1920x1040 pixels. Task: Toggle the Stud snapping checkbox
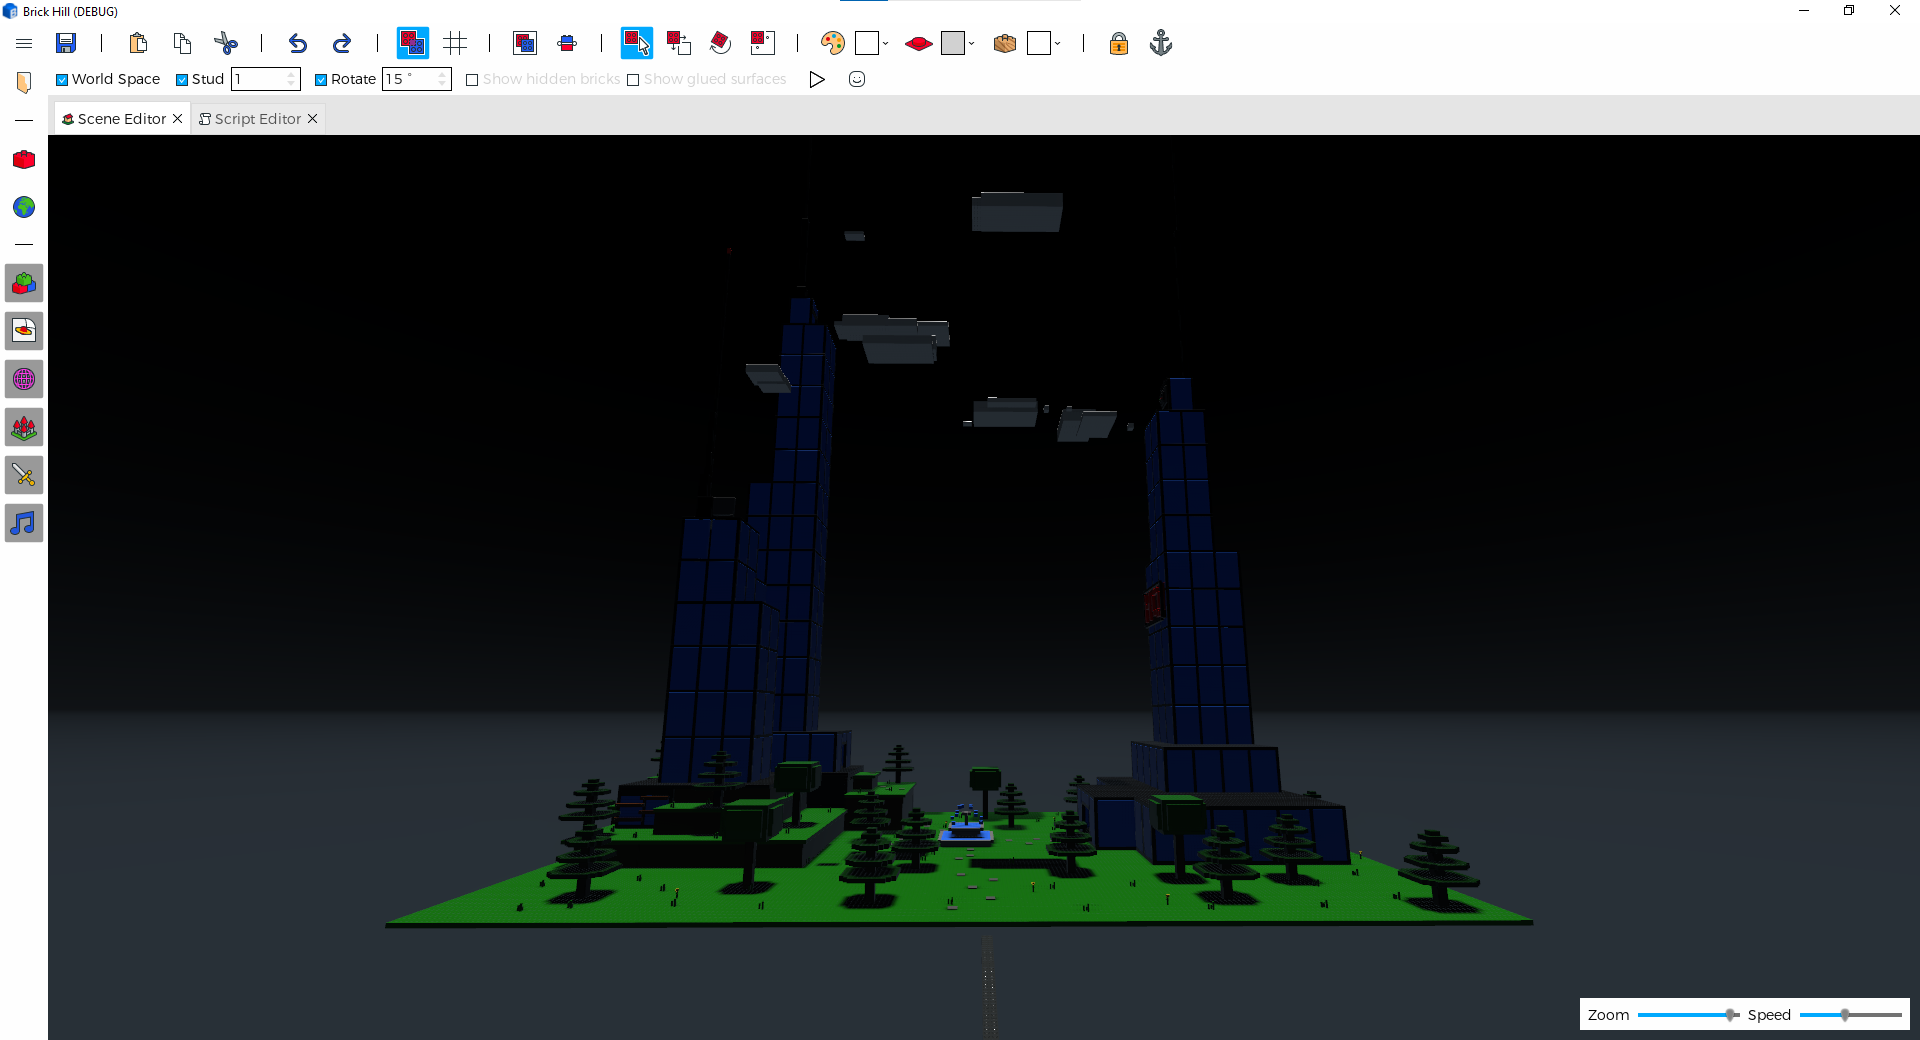click(x=182, y=80)
